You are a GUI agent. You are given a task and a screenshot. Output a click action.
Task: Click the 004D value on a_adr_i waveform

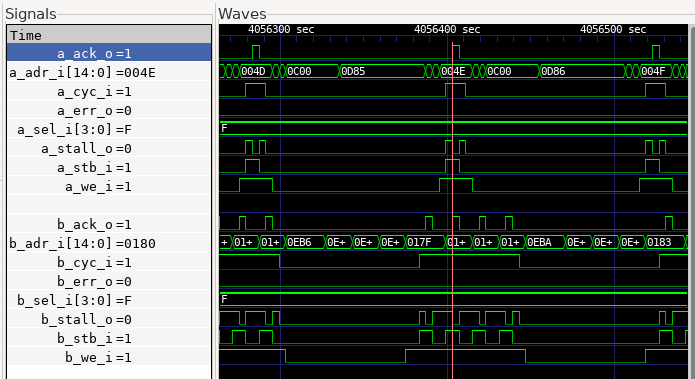pyautogui.click(x=253, y=71)
